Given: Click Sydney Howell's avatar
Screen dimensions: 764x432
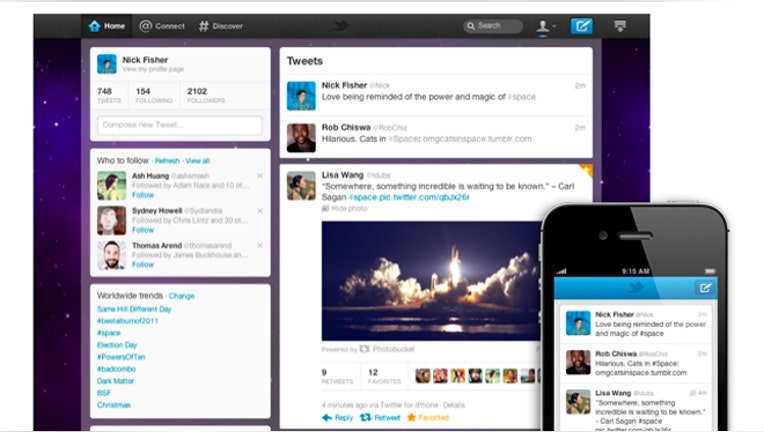Looking at the screenshot, I should [112, 221].
